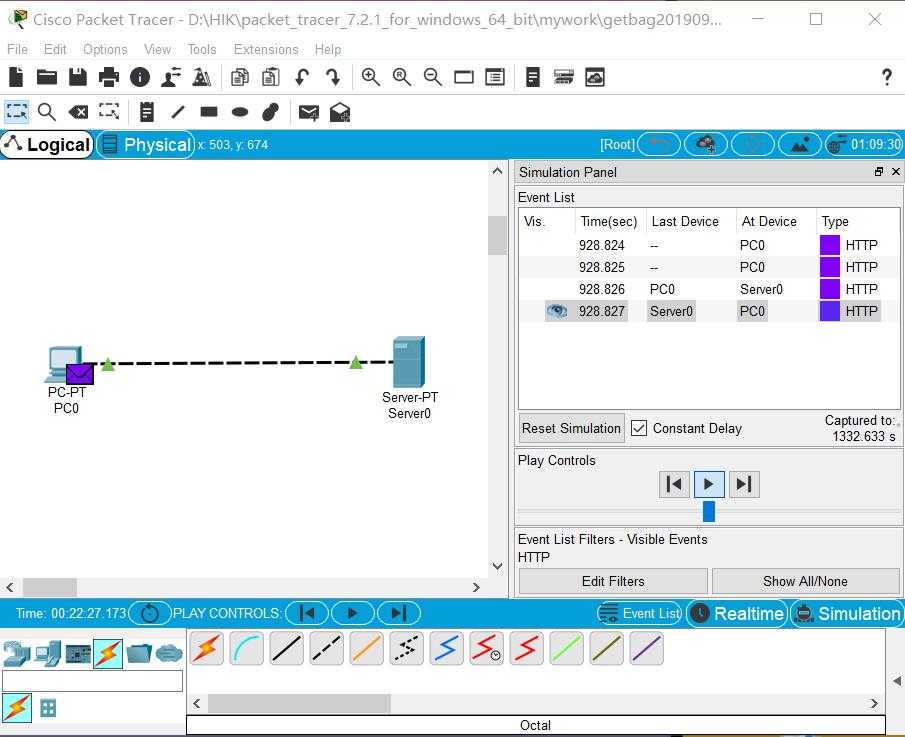Select the Server0 device in workspace

409,362
